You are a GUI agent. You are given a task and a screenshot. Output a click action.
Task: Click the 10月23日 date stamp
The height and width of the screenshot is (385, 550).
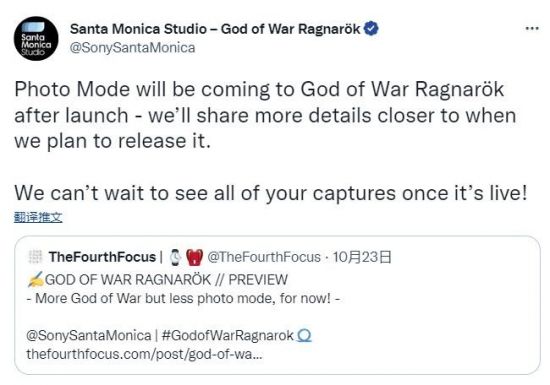[x=362, y=257]
